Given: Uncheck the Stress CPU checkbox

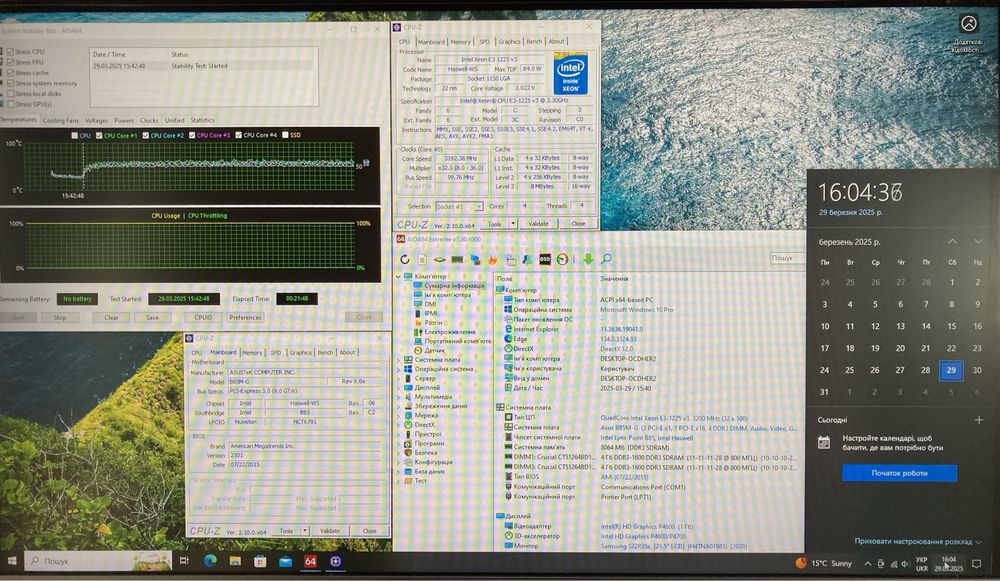Looking at the screenshot, I should 11,52.
